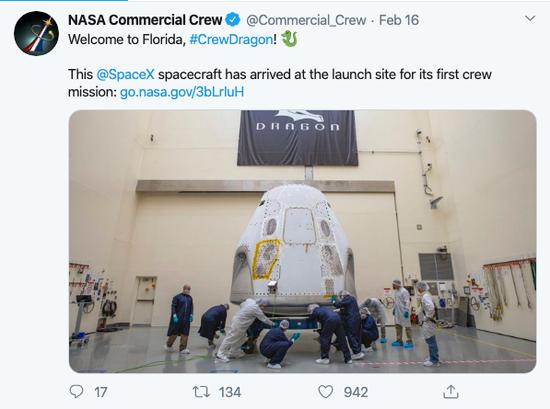This screenshot has height=409, width=550.
Task: Click the retweet arrows icon
Action: (201, 392)
